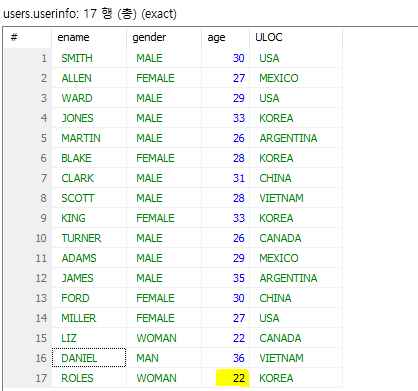
Task: Click the VIETNAM location cell for DANIEL
Action: click(296, 358)
